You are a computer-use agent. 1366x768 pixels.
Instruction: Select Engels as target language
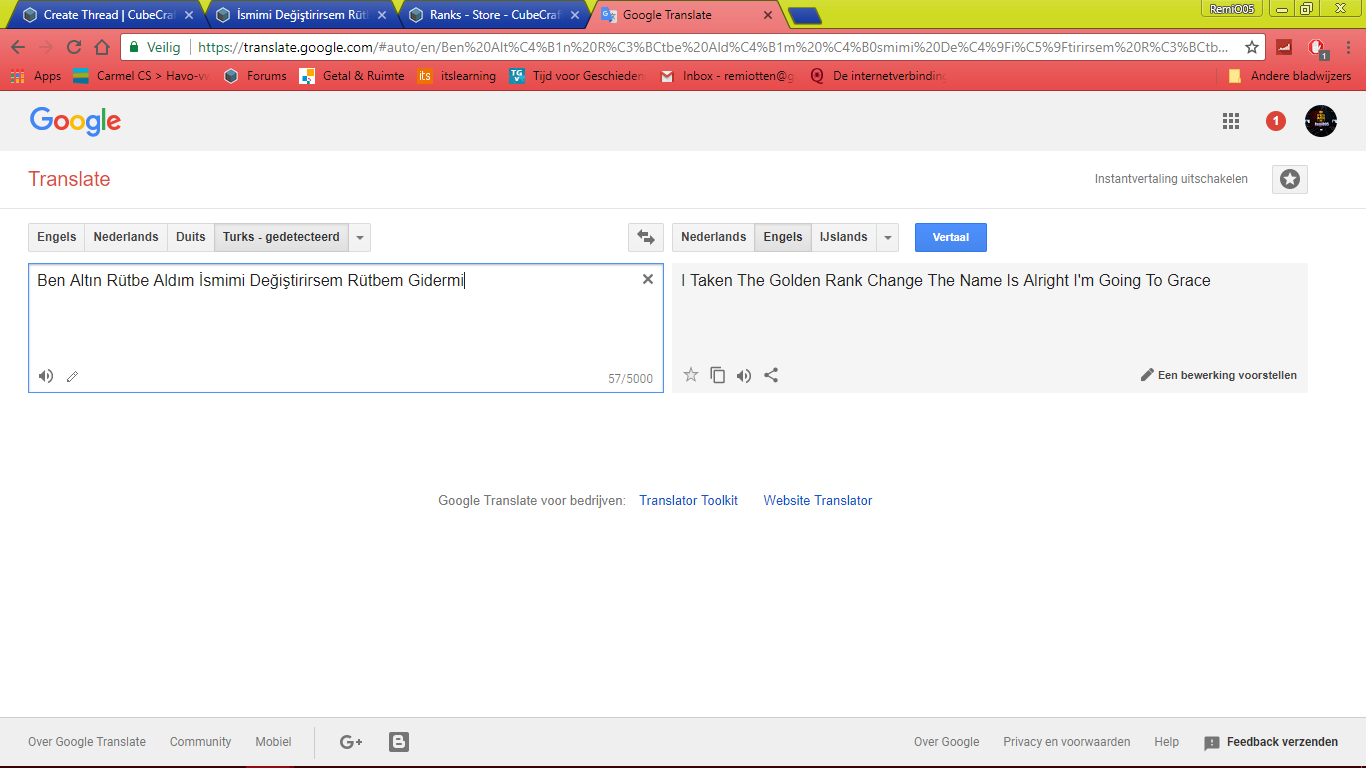pos(783,237)
